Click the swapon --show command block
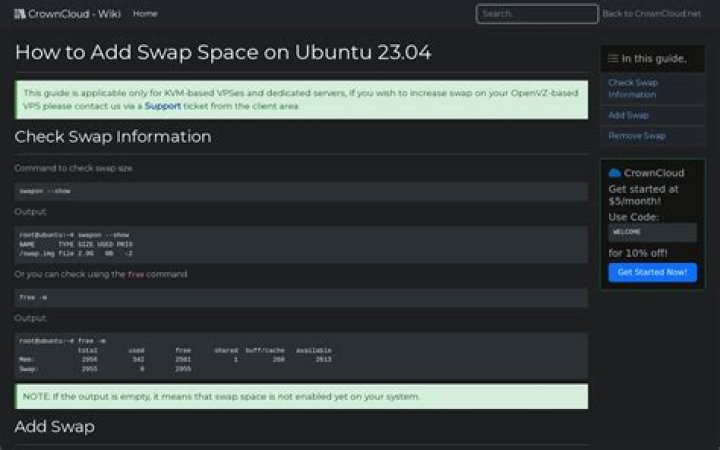Viewport: 720px width, 450px height. point(301,191)
